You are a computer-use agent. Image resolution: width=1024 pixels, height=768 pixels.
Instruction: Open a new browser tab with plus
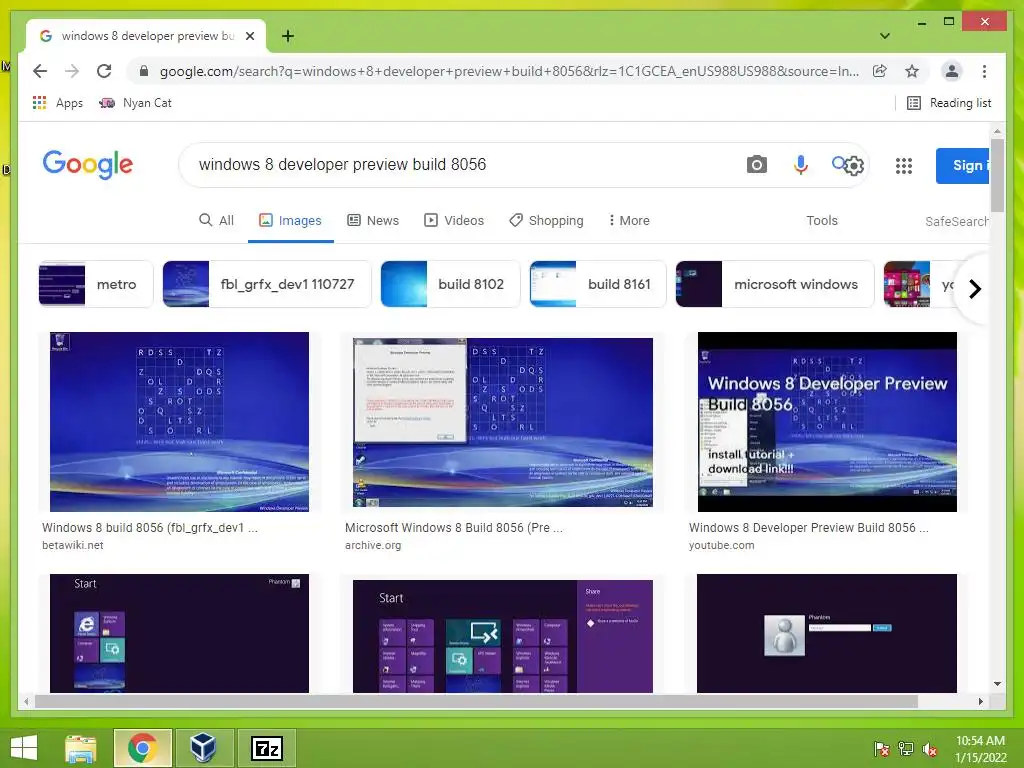287,36
